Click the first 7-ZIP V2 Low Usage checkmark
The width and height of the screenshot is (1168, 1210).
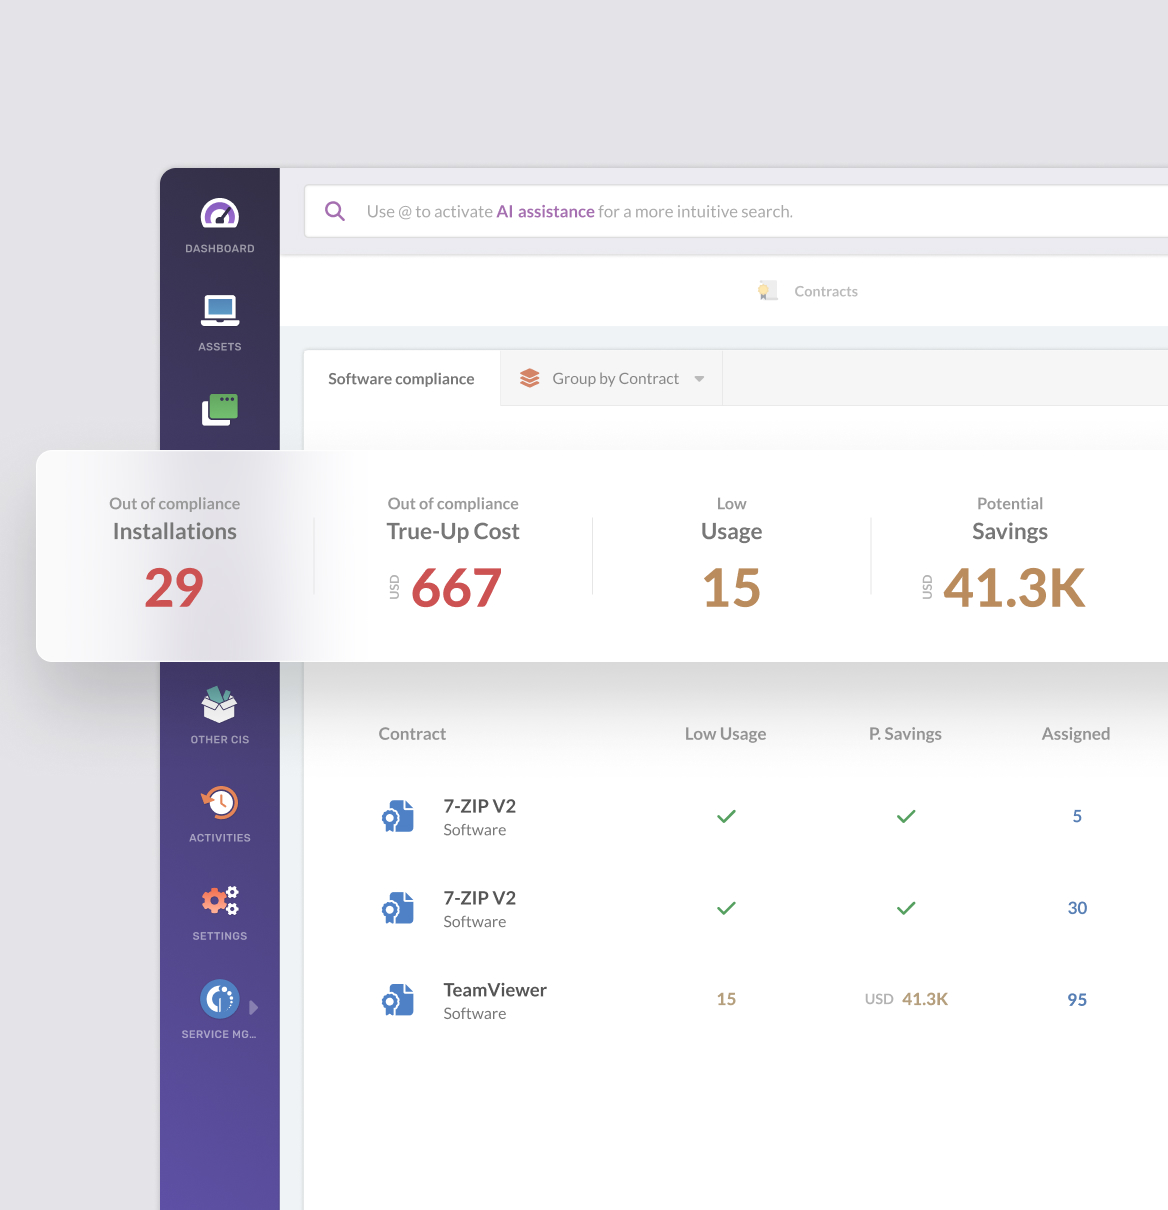pyautogui.click(x=726, y=817)
